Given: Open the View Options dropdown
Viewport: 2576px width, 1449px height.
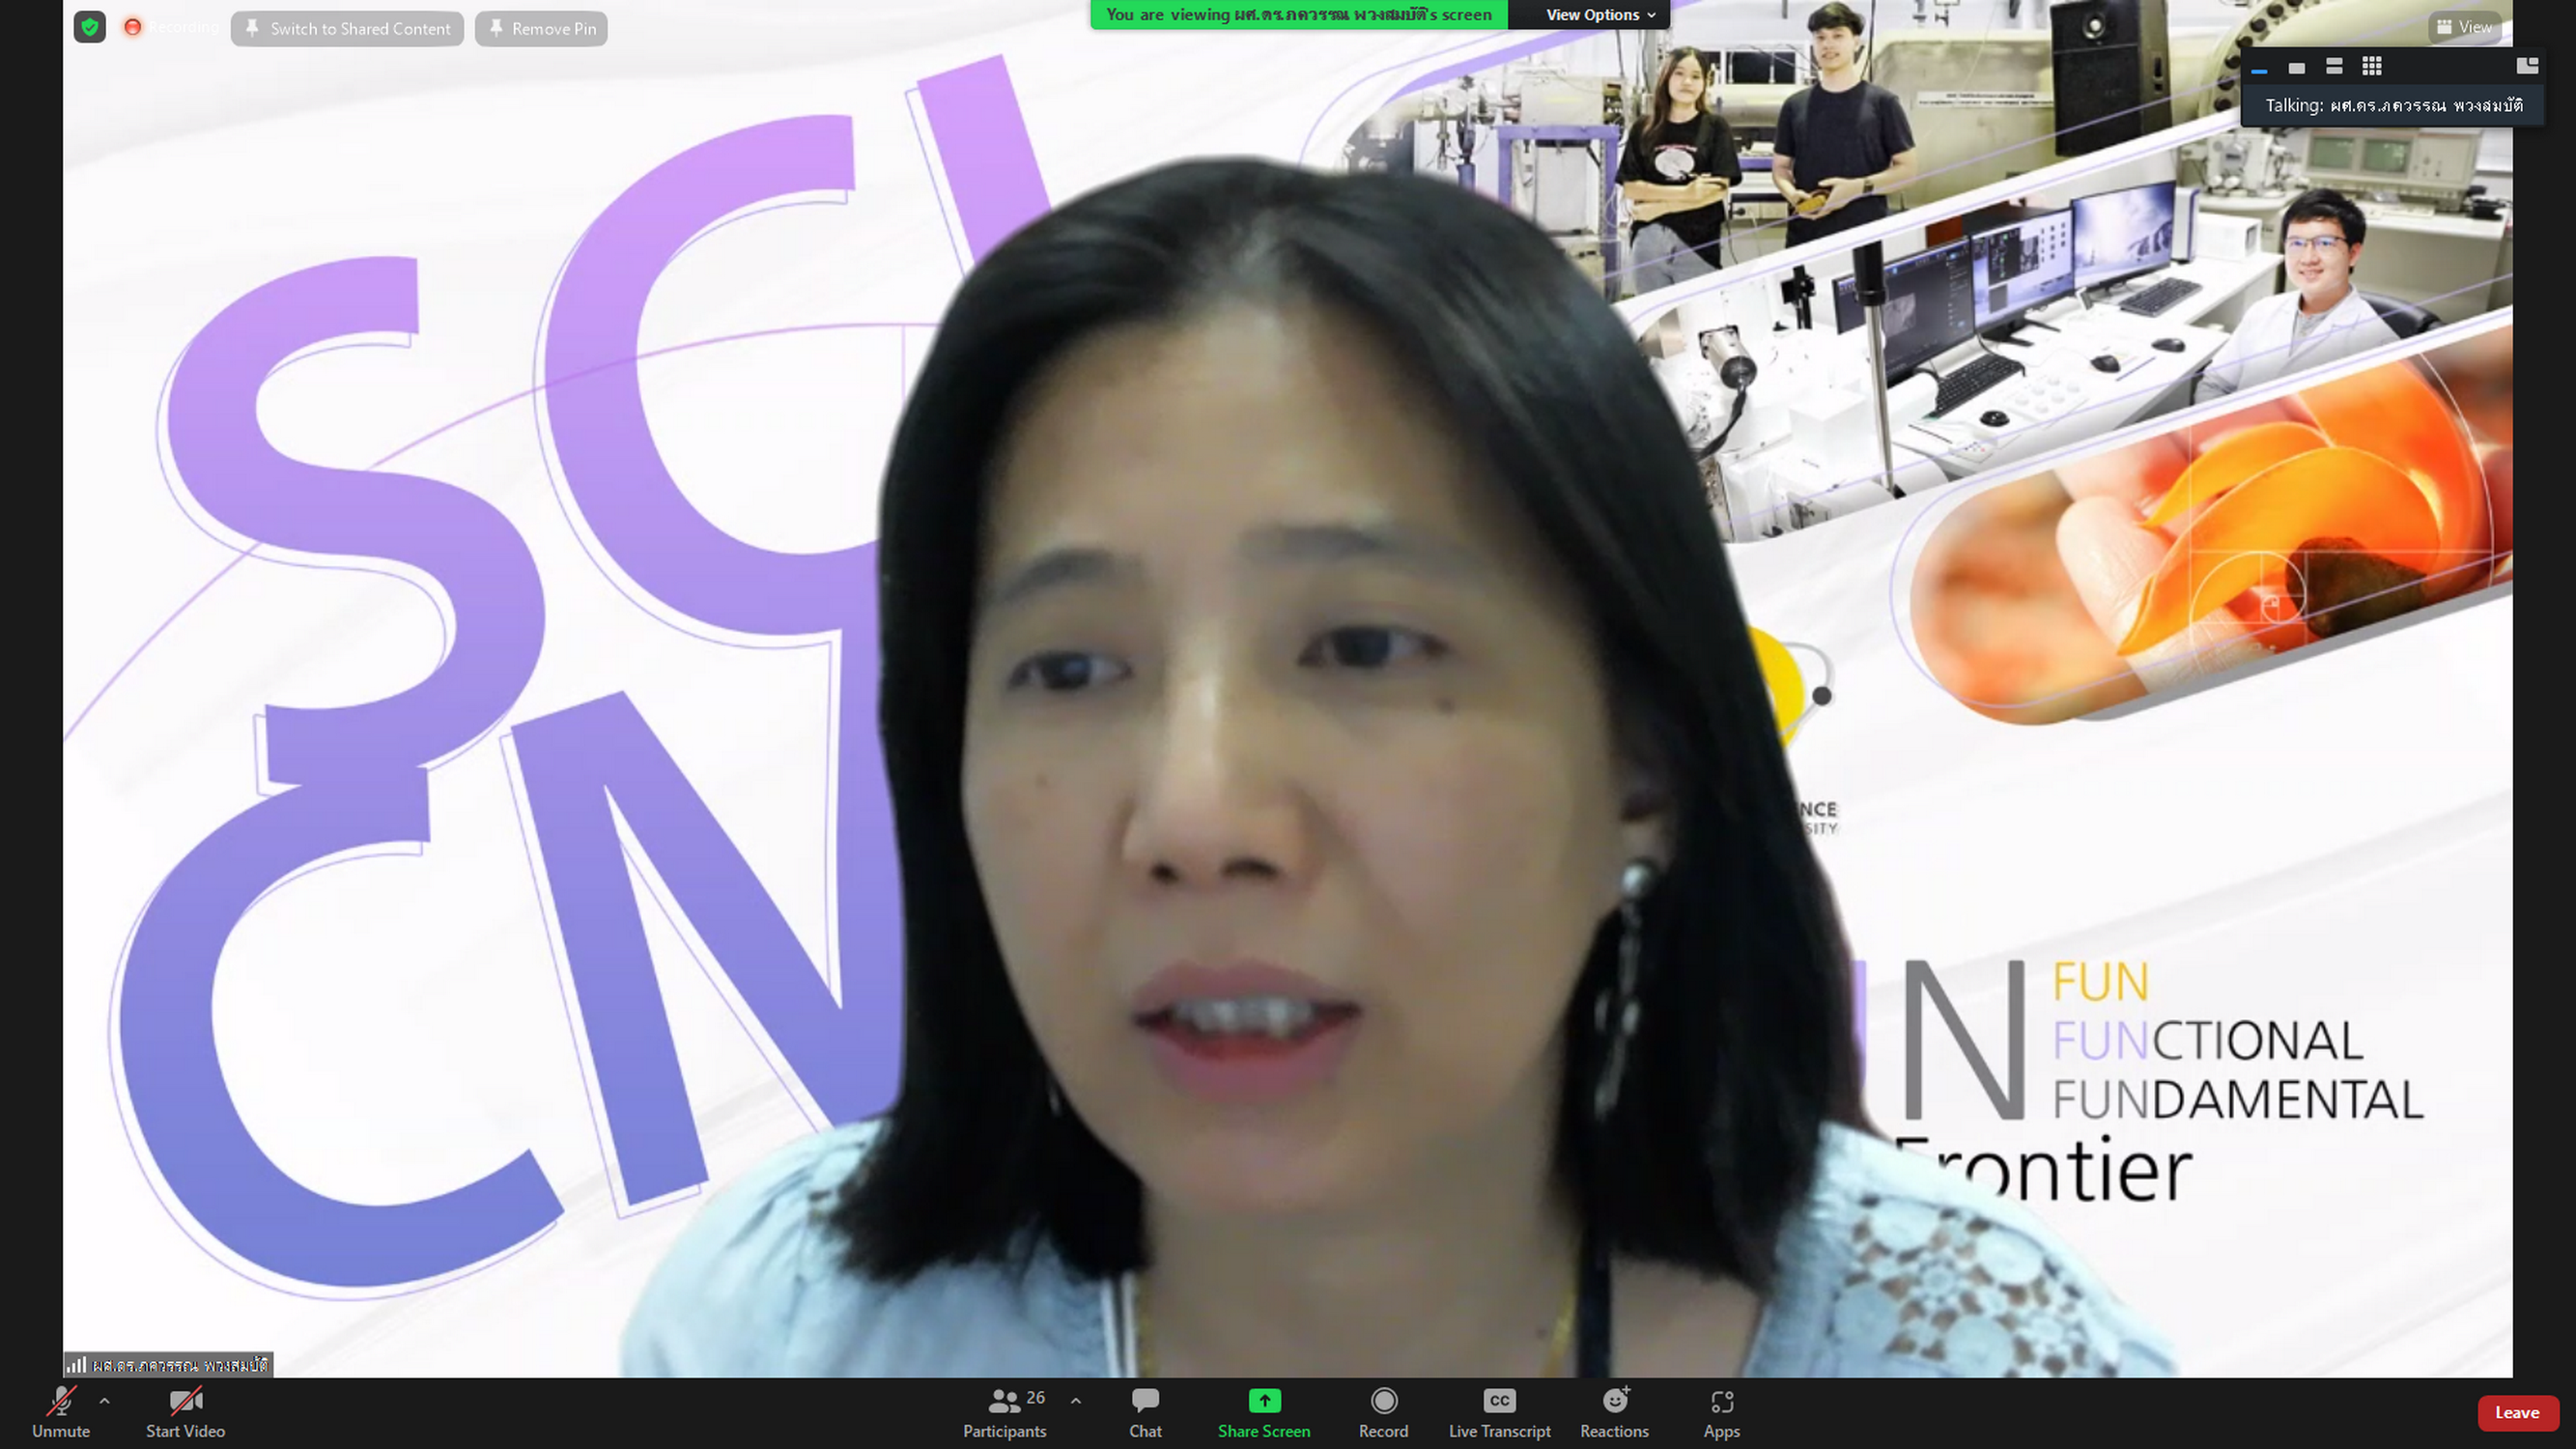Looking at the screenshot, I should tap(1599, 15).
